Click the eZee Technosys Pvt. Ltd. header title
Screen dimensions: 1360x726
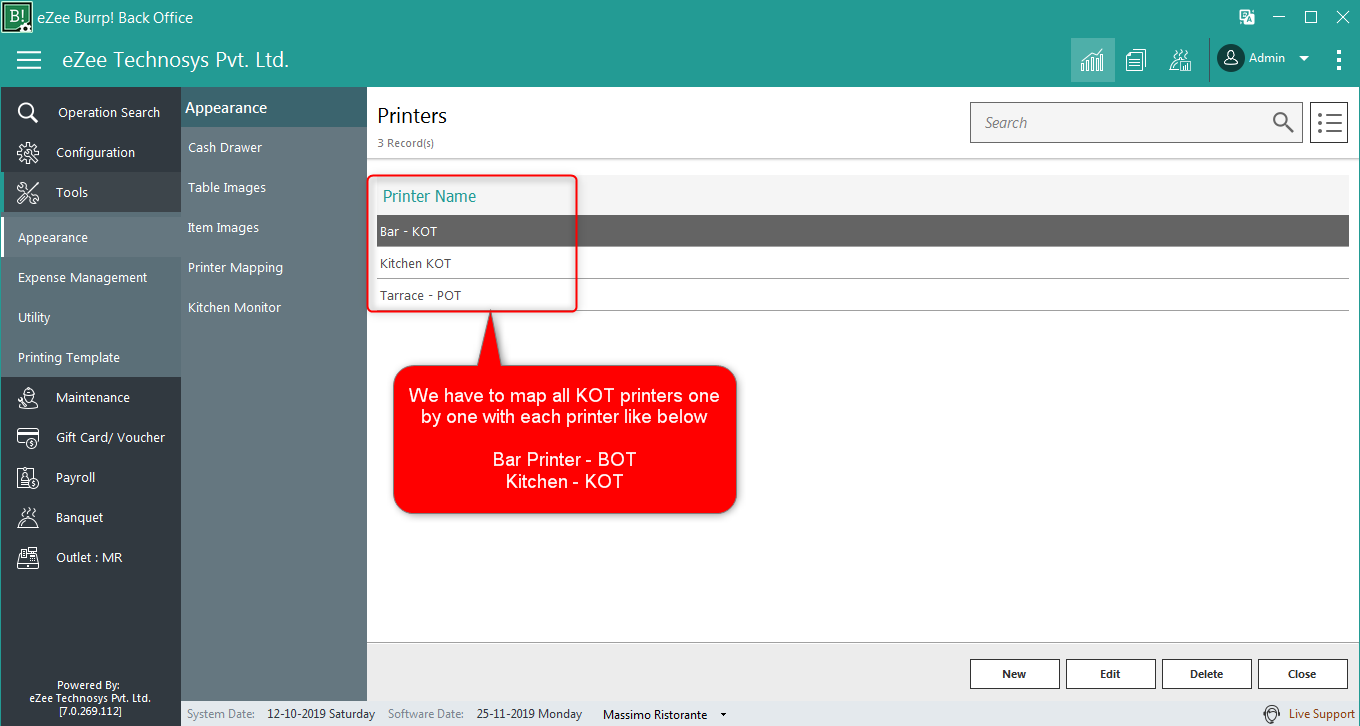(175, 60)
